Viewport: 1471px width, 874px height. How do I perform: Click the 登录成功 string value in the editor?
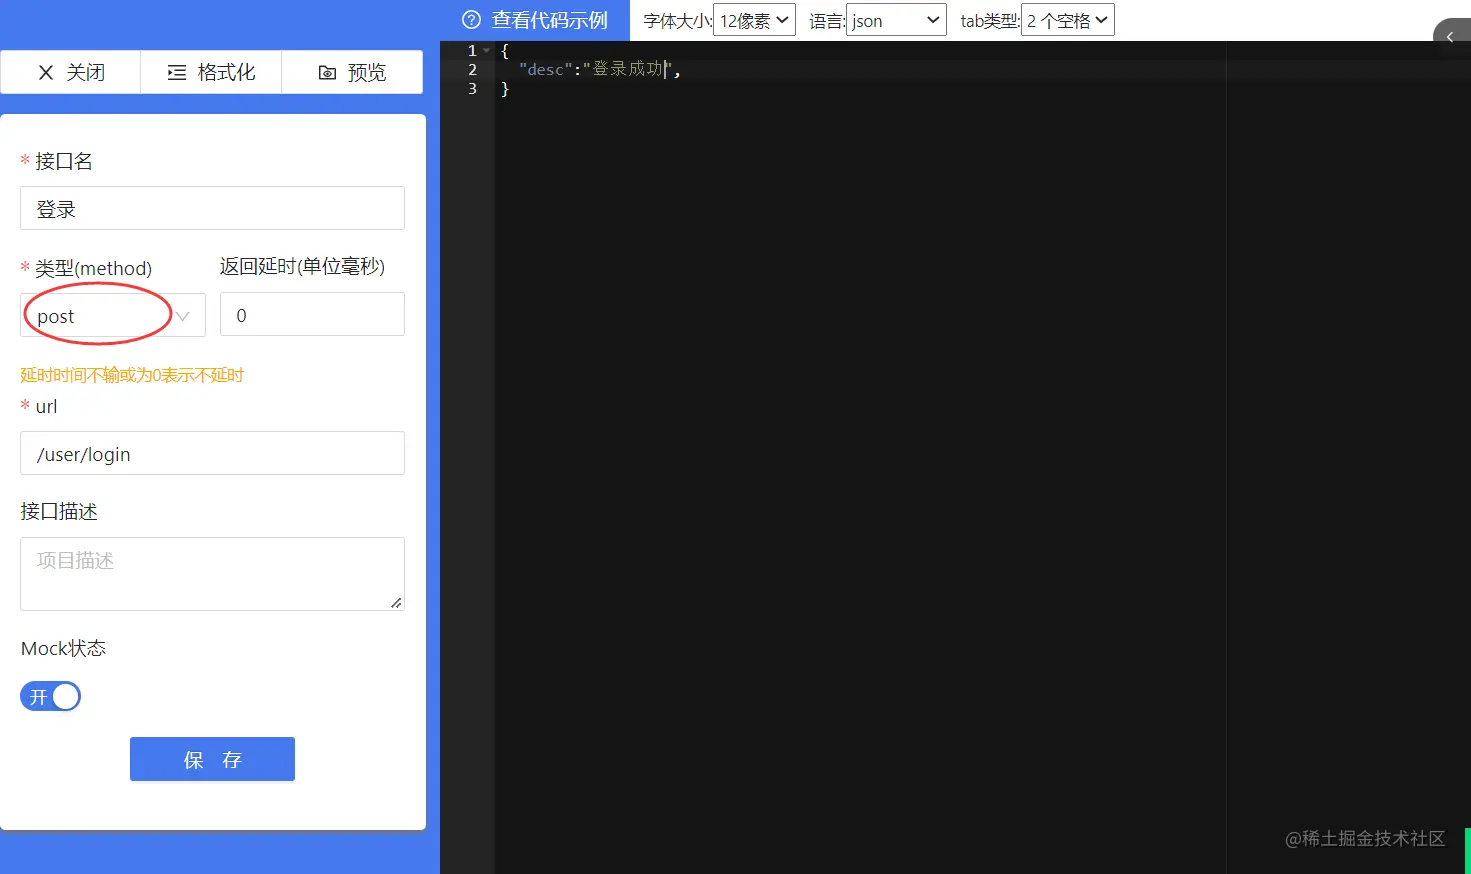tap(628, 69)
